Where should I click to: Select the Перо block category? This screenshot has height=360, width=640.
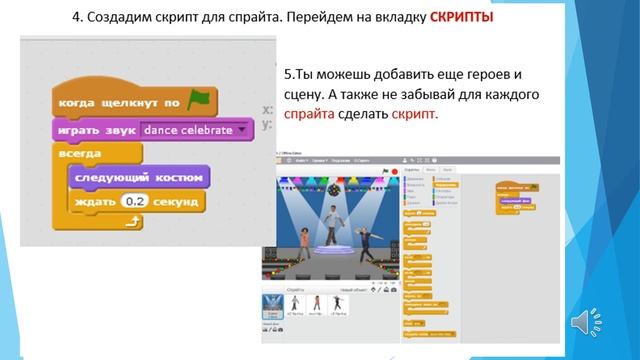[x=410, y=197]
